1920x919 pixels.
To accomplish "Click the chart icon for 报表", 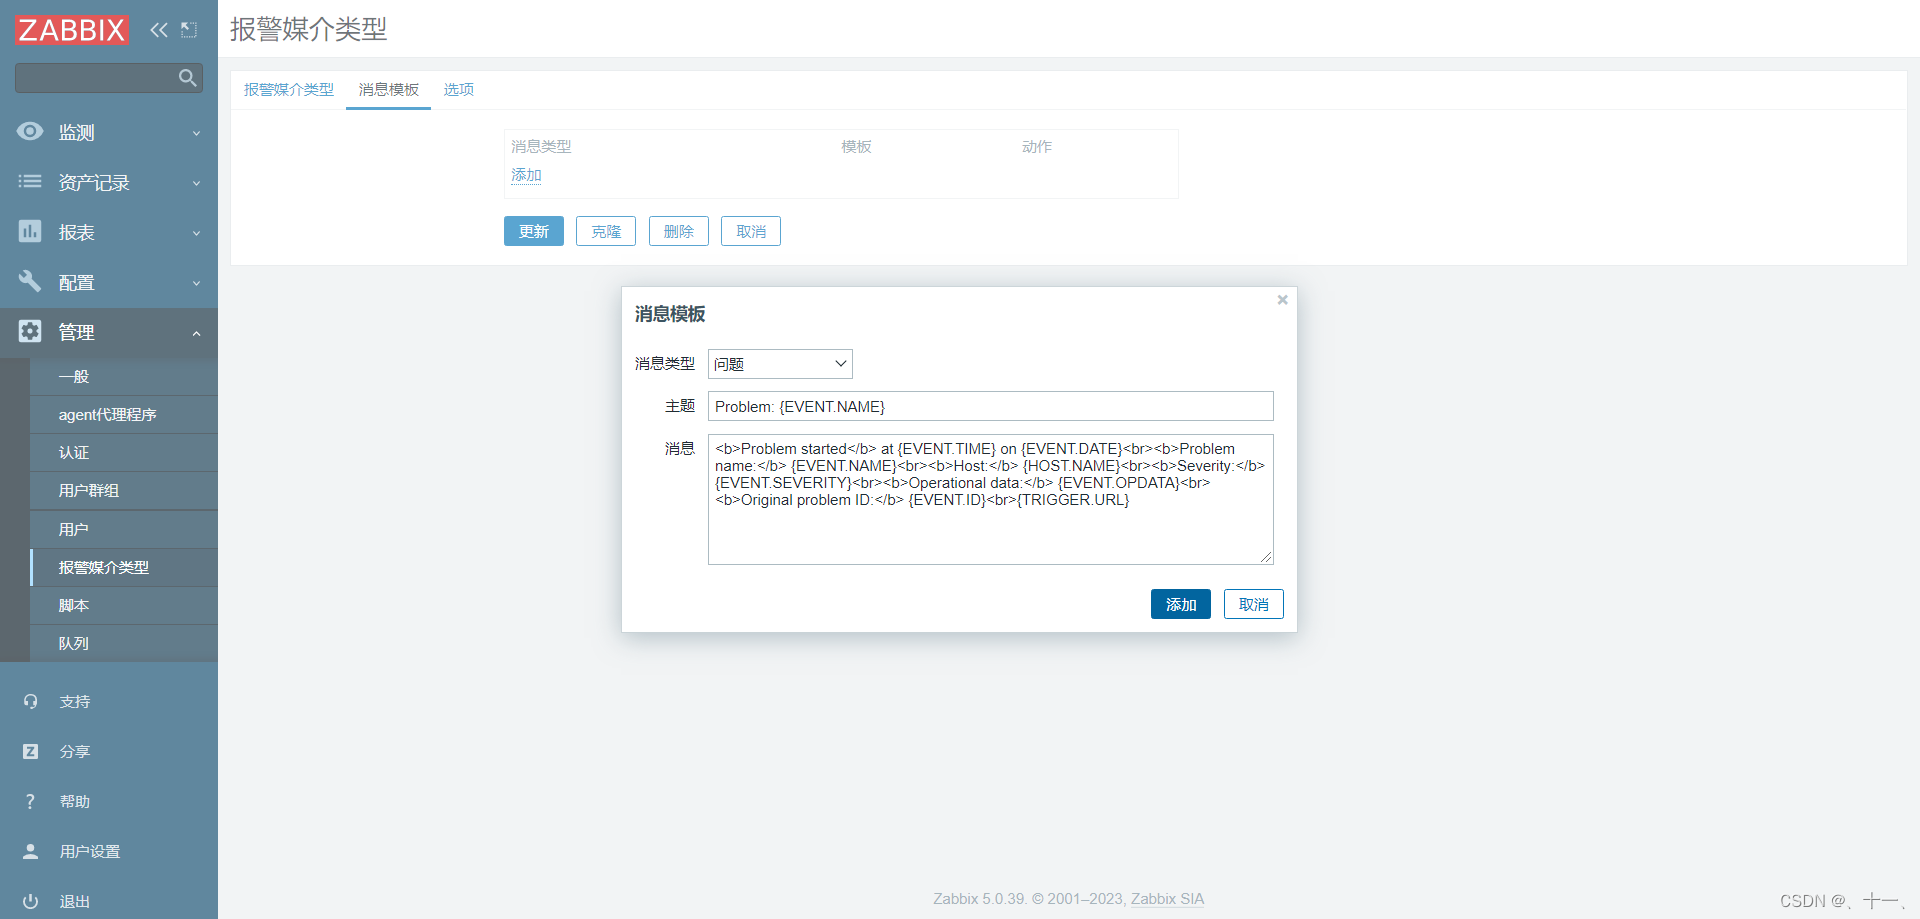I will tap(30, 231).
